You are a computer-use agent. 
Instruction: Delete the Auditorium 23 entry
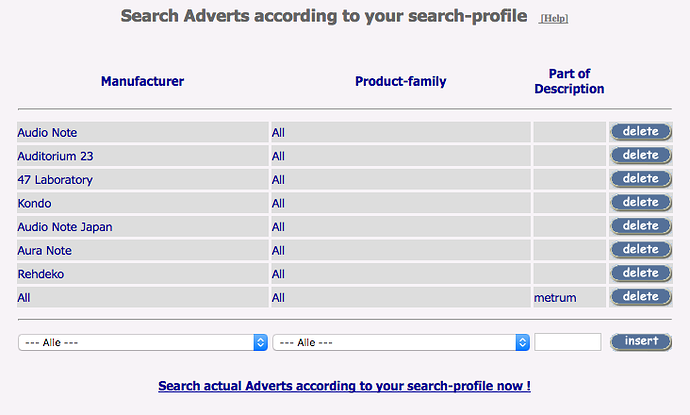641,155
